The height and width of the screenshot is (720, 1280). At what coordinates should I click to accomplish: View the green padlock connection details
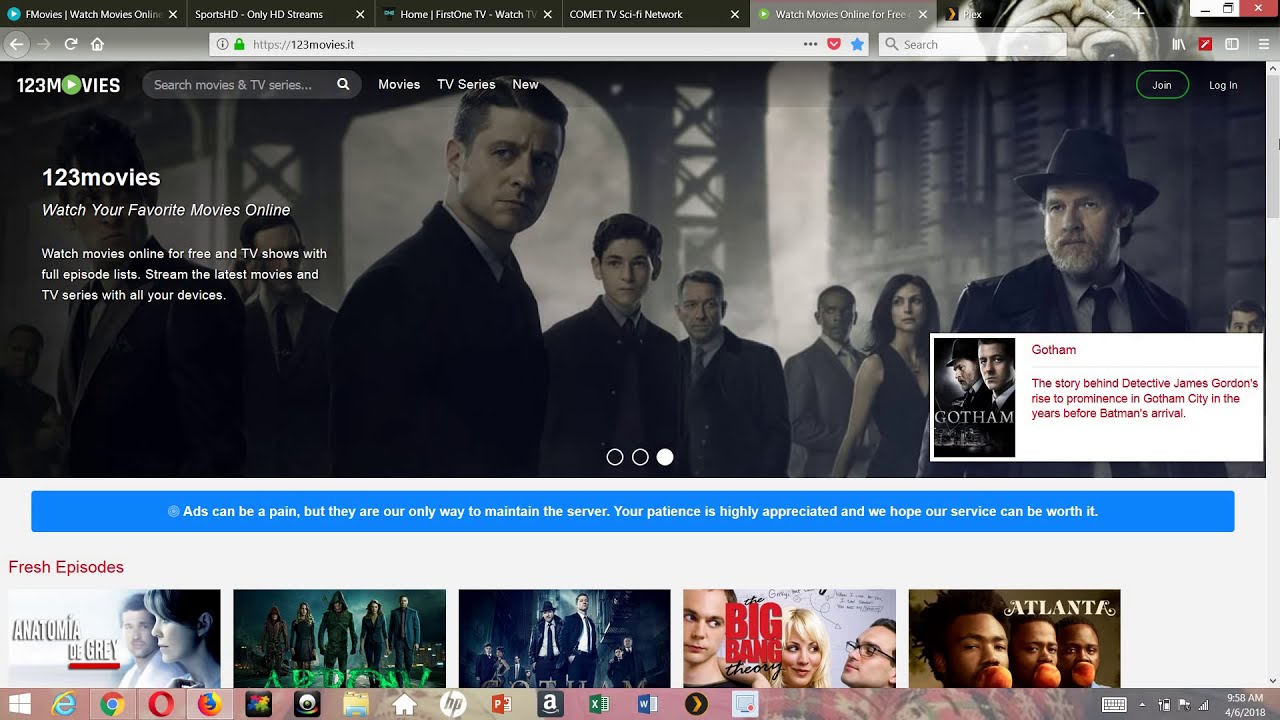239,44
